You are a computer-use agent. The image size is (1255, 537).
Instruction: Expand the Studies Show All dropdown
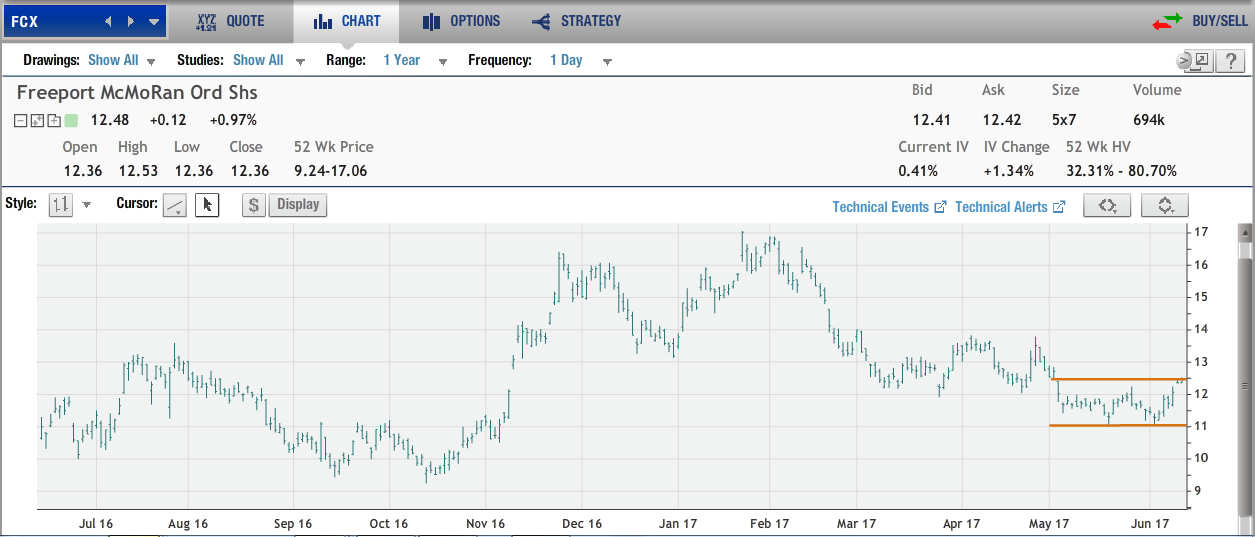(269, 61)
